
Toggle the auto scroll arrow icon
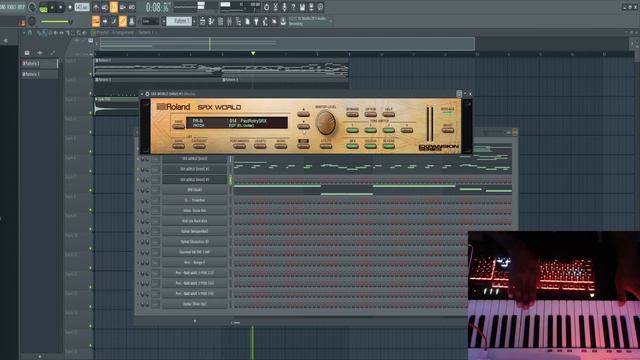[105, 21]
